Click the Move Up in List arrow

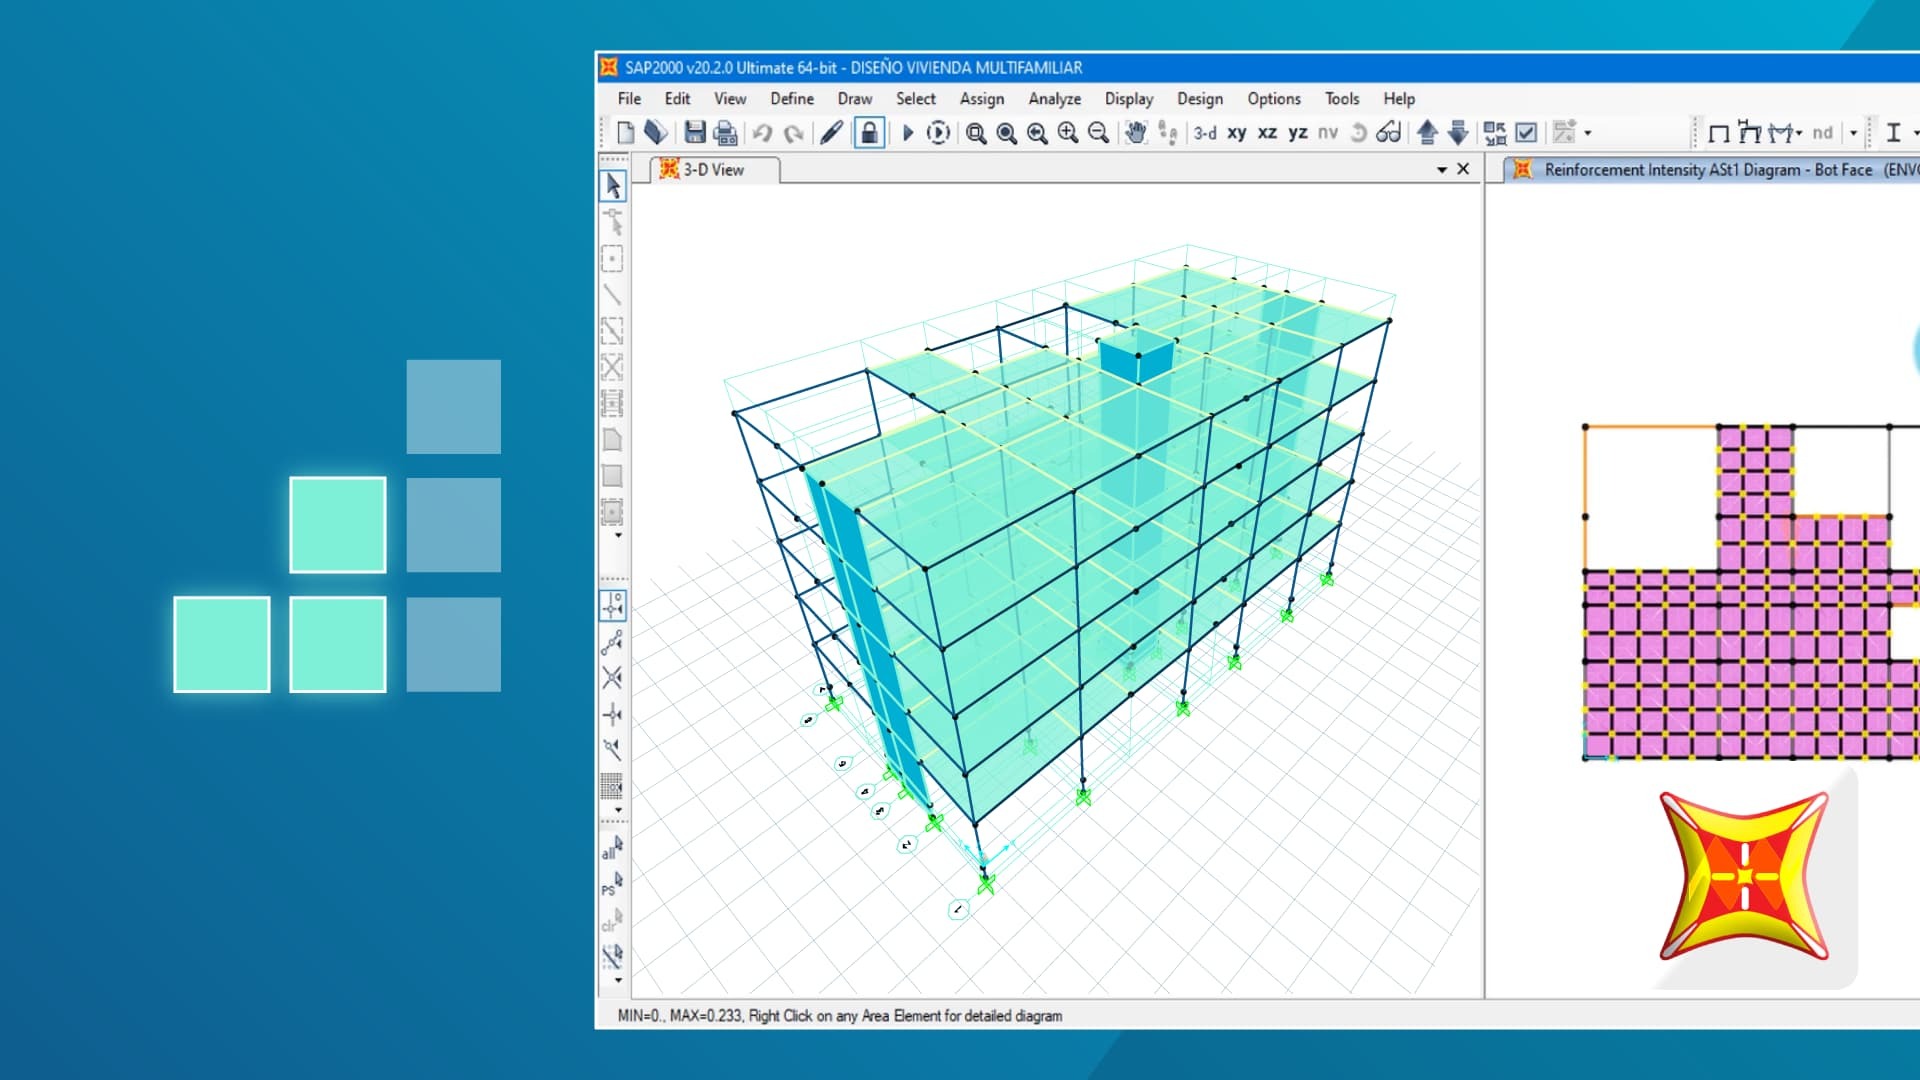tap(1428, 132)
